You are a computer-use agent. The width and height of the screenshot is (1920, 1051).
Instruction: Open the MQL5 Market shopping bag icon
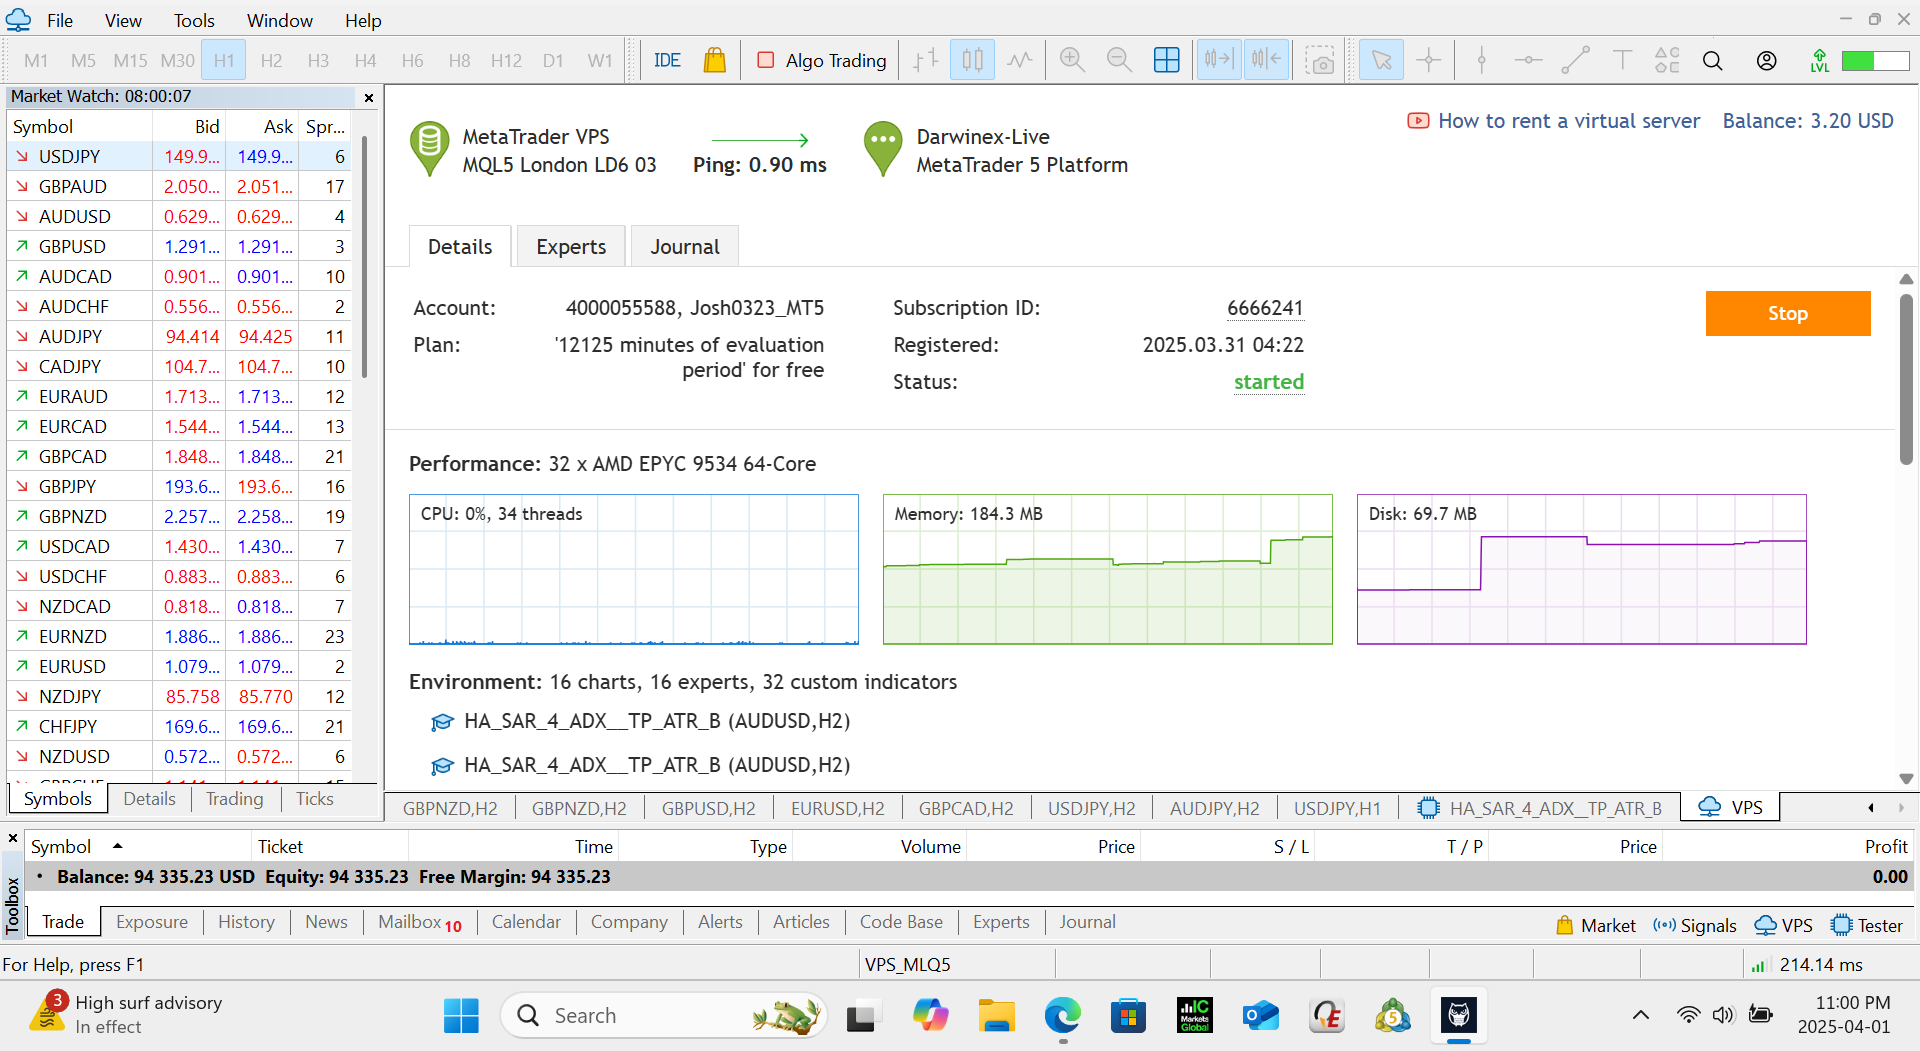[x=714, y=60]
